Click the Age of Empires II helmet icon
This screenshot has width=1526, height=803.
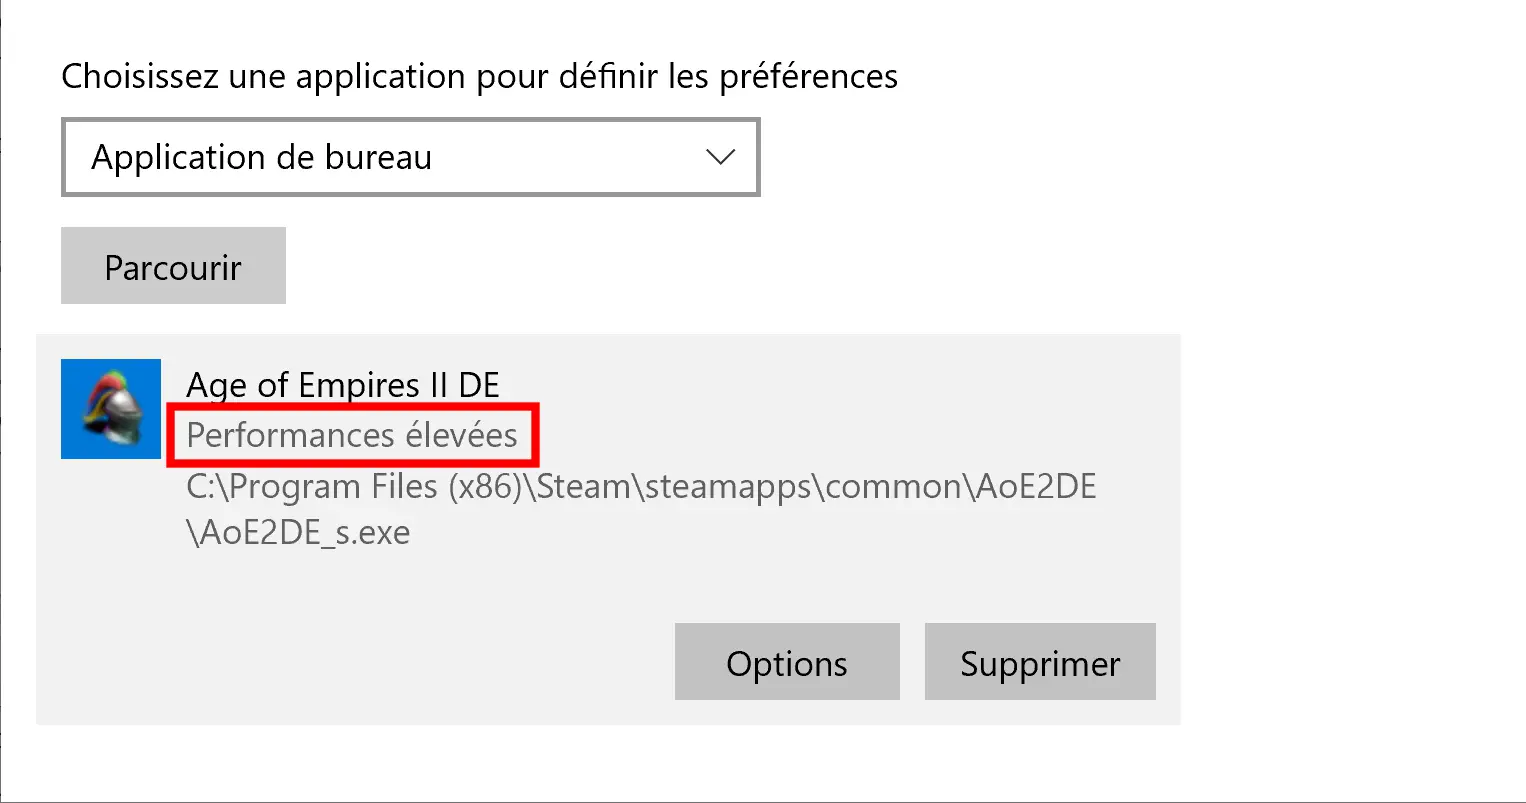(111, 409)
